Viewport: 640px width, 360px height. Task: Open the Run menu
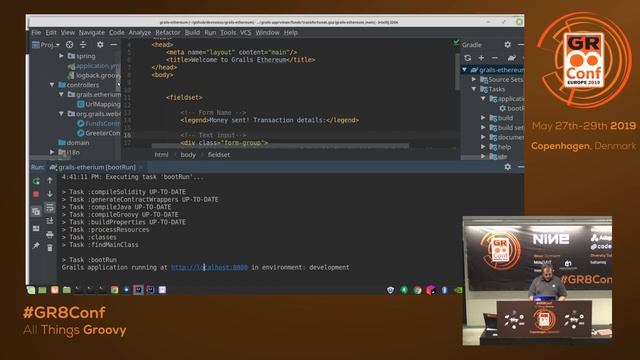pos(210,32)
